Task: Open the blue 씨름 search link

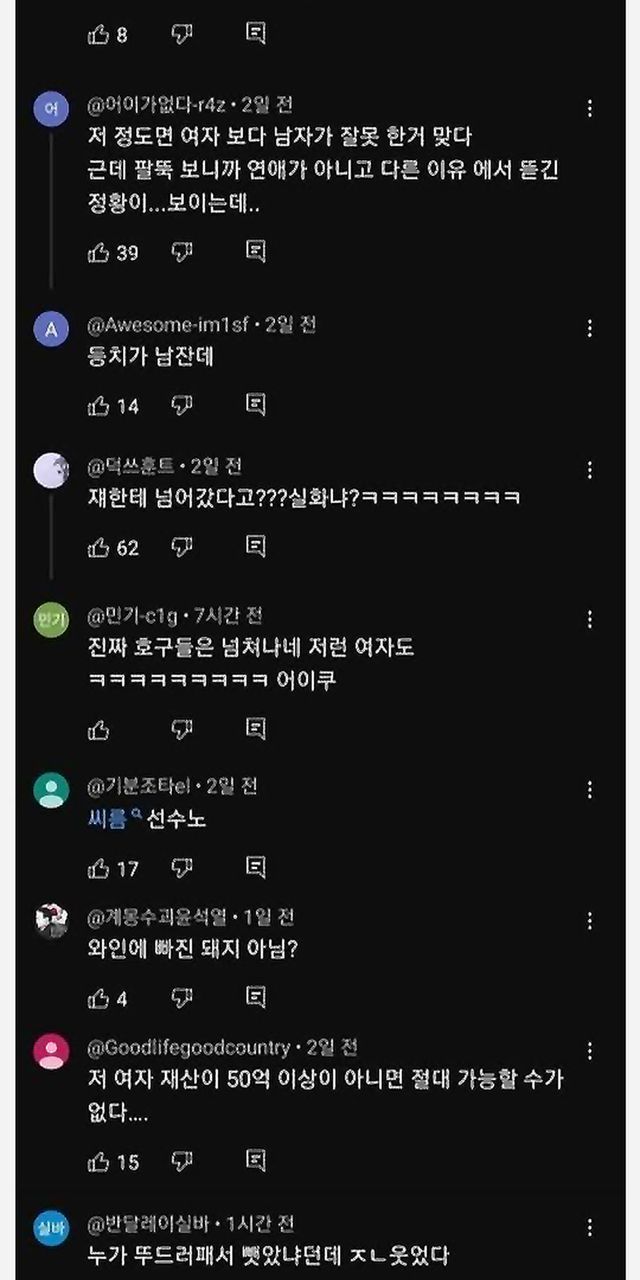Action: point(109,820)
